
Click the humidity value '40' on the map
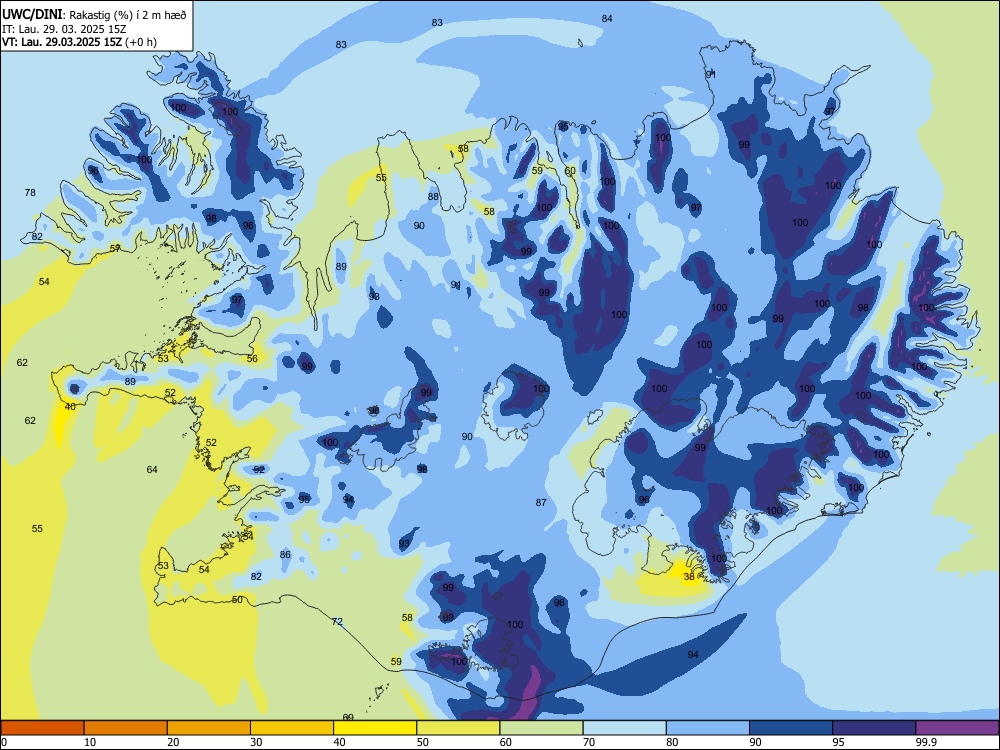(x=70, y=406)
